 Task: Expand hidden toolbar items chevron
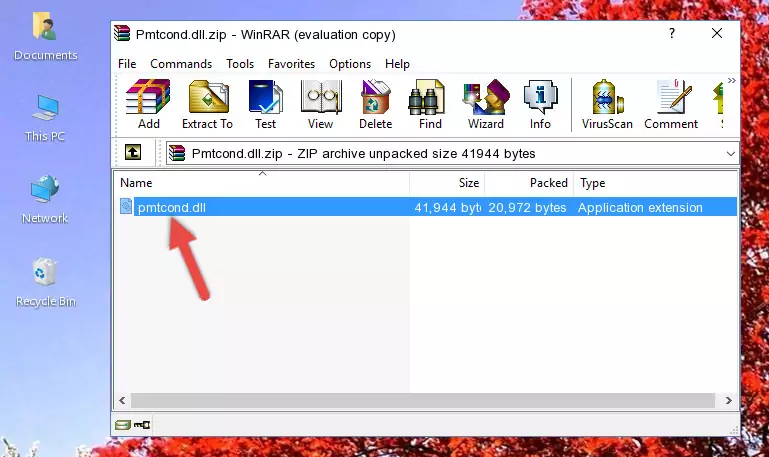(x=732, y=80)
